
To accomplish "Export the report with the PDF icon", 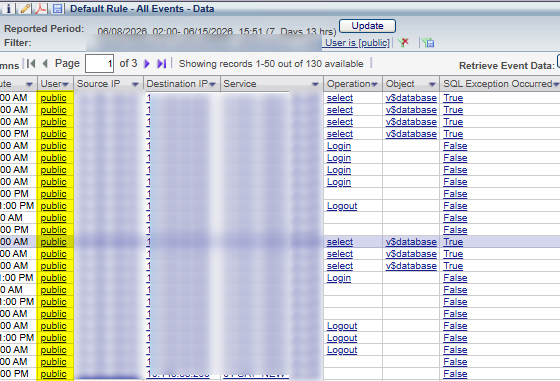I will 40,9.
